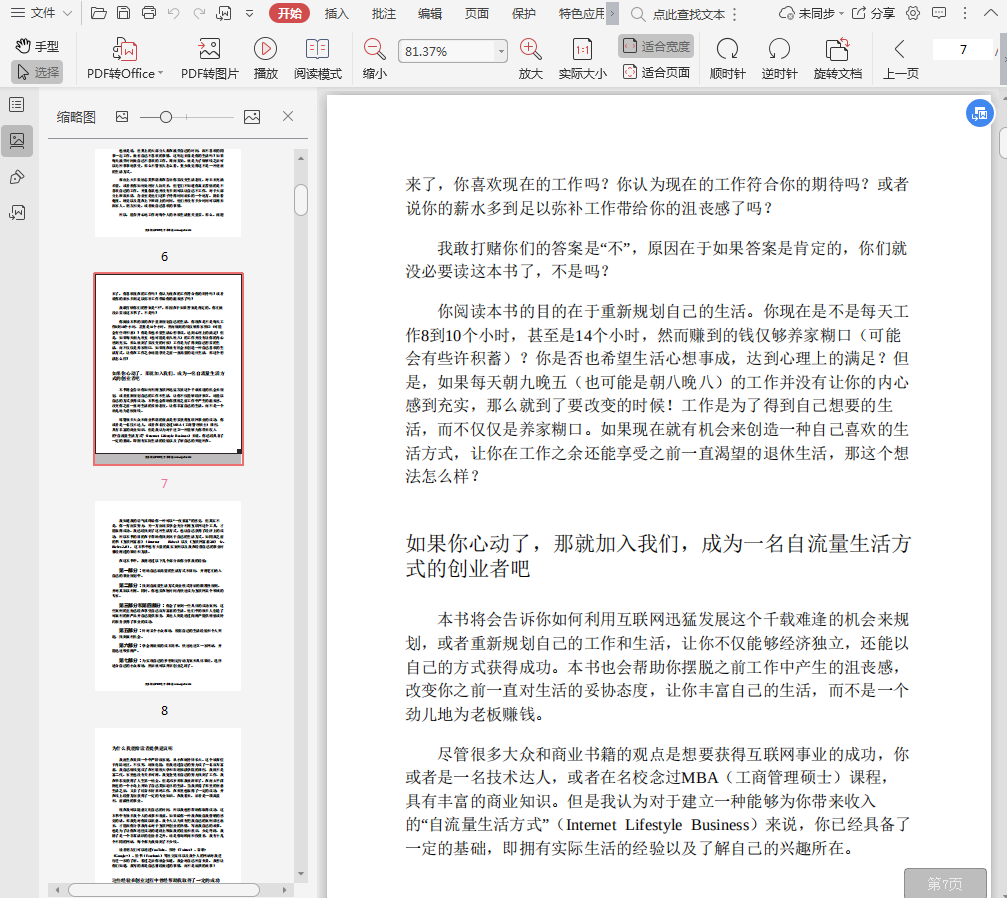This screenshot has height=898, width=1007.
Task: Set view to 实际大小 actual size
Action: point(582,58)
